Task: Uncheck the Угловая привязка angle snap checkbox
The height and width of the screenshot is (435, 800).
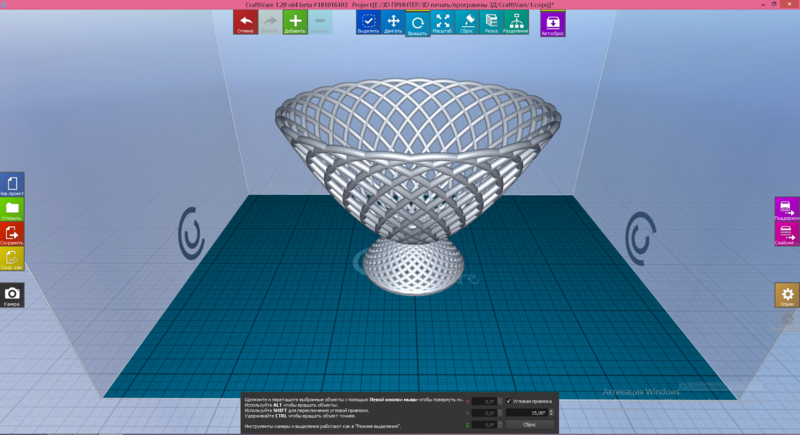Action: click(x=509, y=401)
